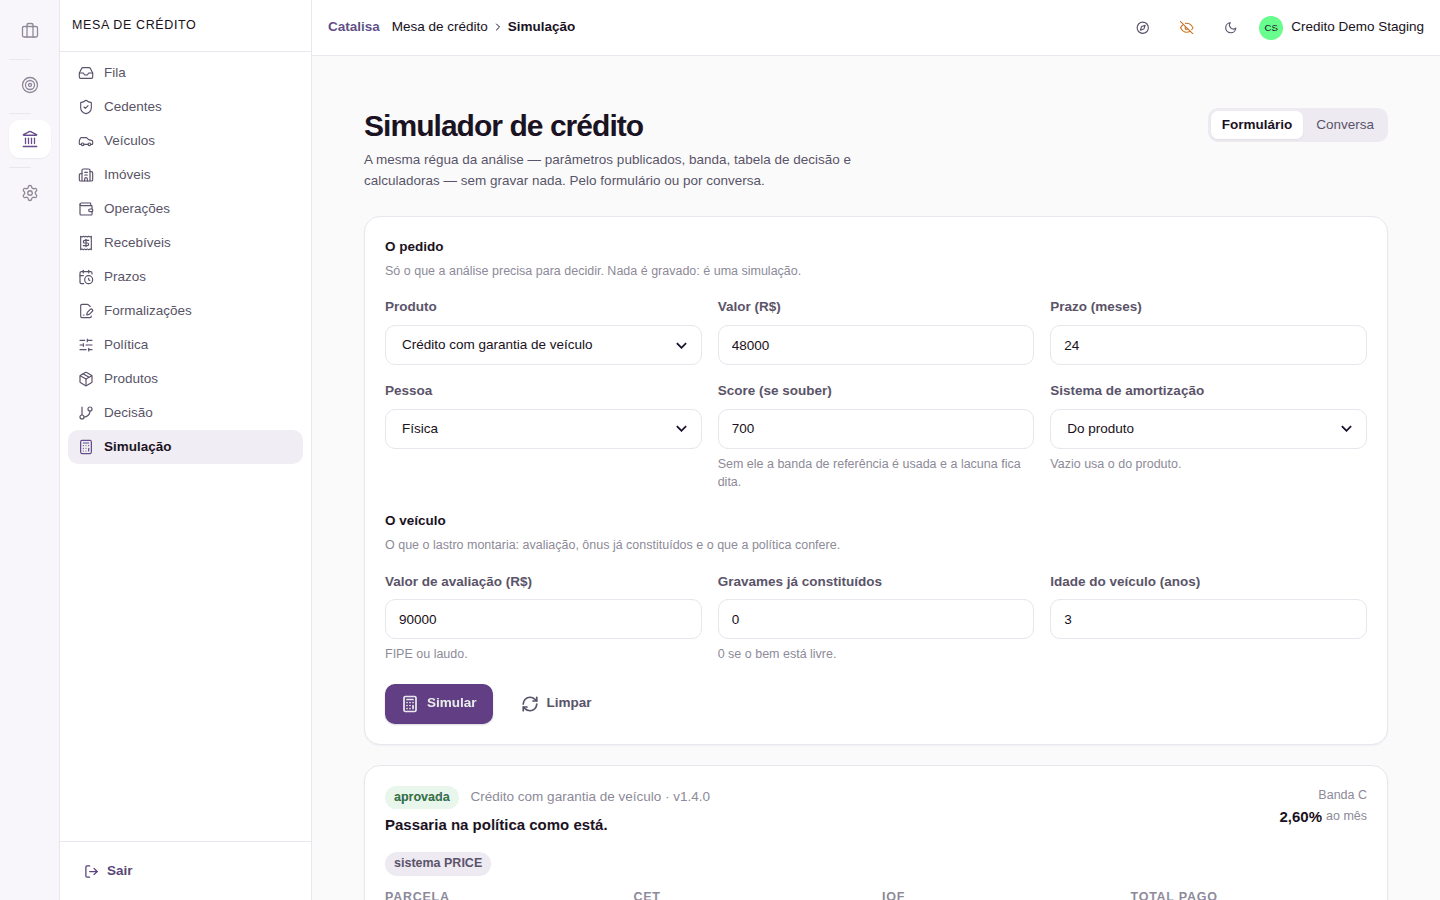Click the Limpar button
Image resolution: width=1440 pixels, height=900 pixels.
pyautogui.click(x=556, y=704)
